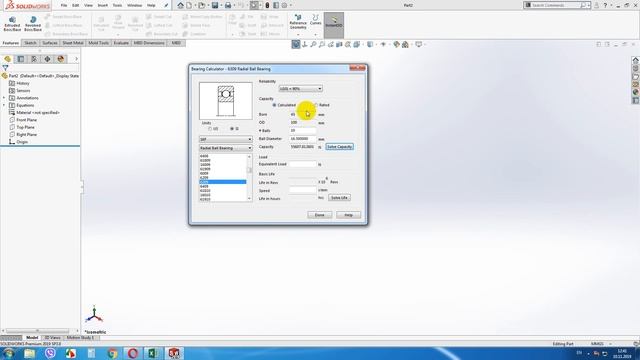This screenshot has width=640, height=360.
Task: Switch to the Evaluate ribbon tab
Action: (121, 43)
